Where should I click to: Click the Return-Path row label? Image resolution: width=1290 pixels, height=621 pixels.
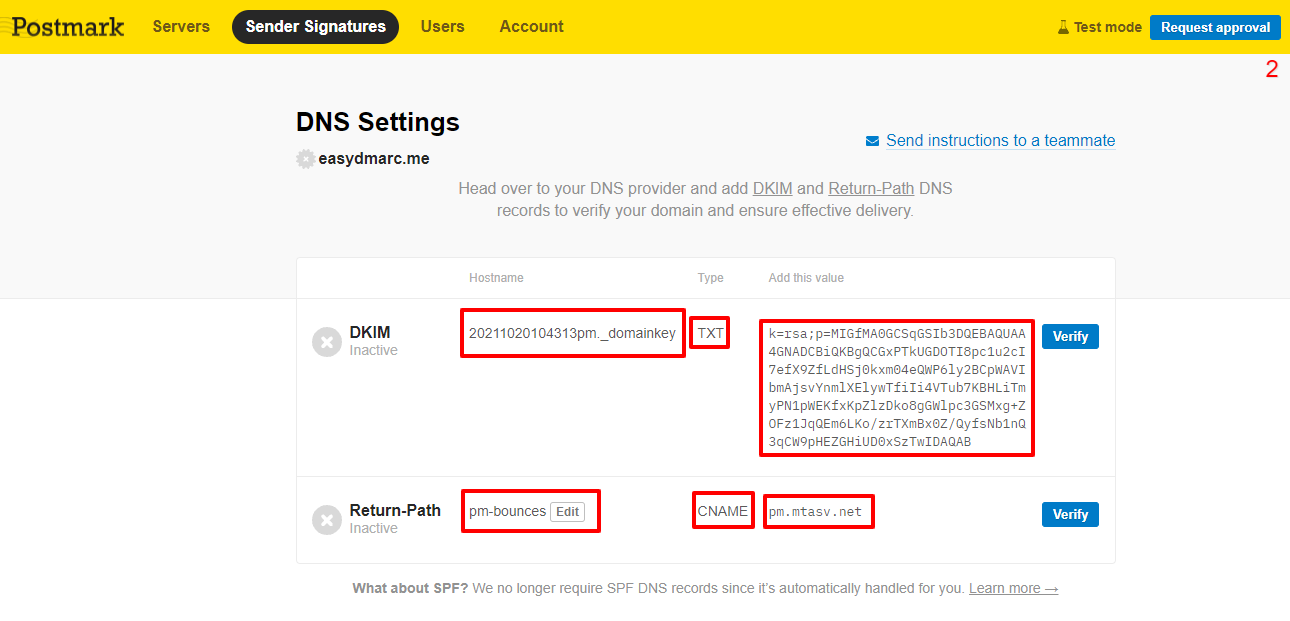(395, 510)
